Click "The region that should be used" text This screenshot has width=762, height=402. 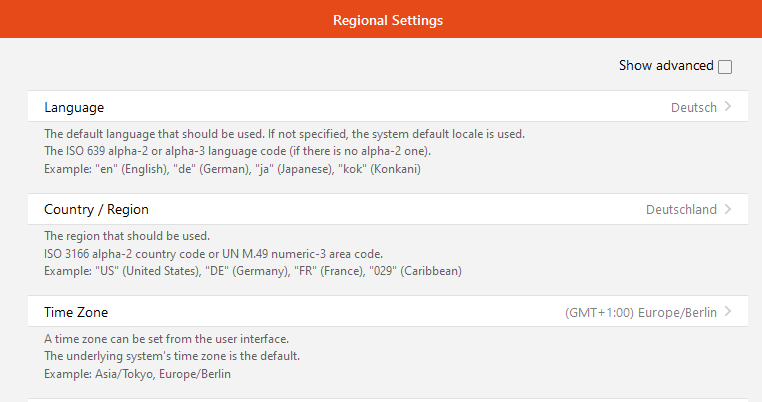coord(127,236)
